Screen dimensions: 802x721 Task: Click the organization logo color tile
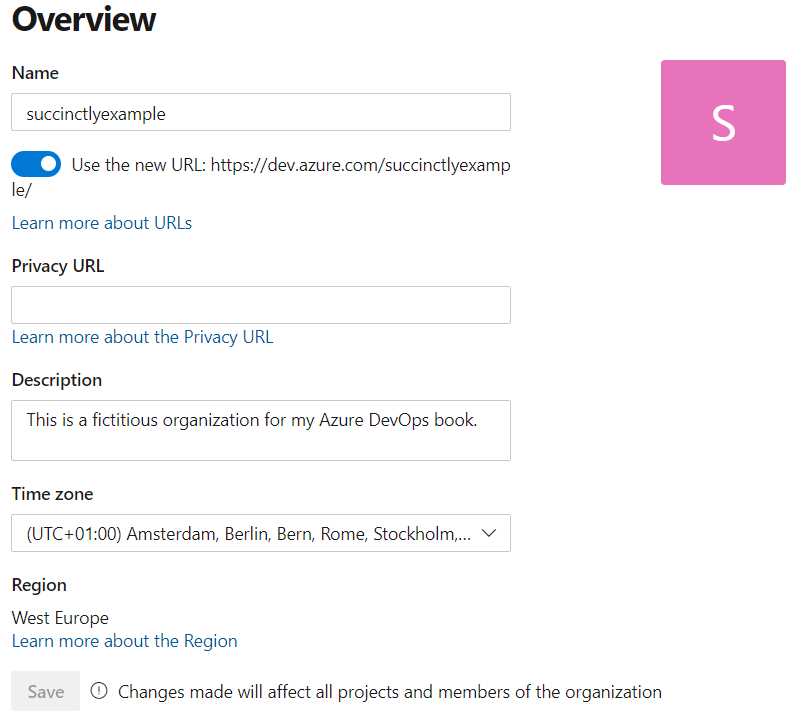tap(722, 121)
